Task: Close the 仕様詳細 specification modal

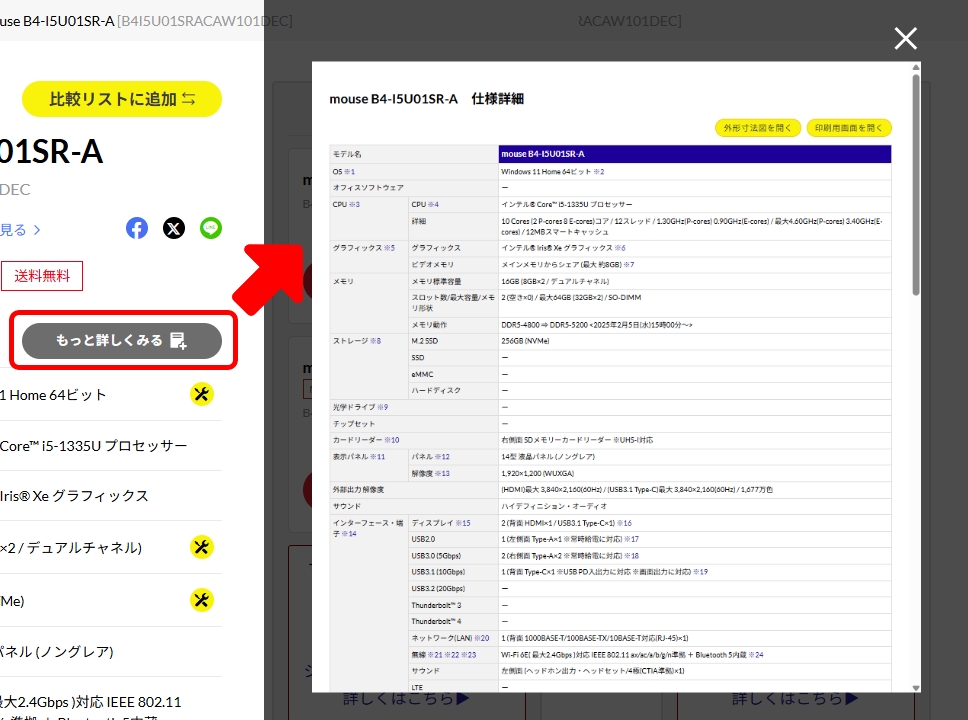Action: [905, 38]
